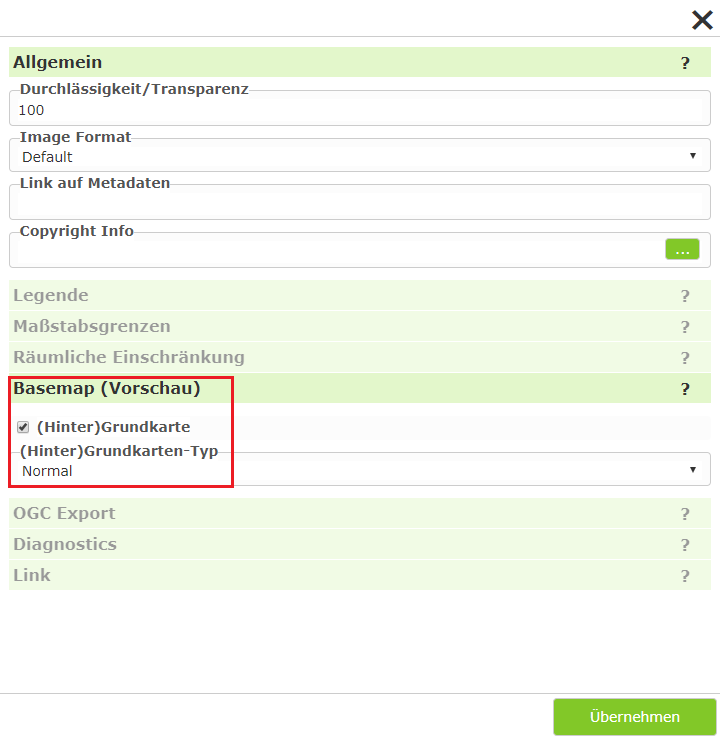Show help for the Link section
This screenshot has height=743, width=720.
click(685, 575)
